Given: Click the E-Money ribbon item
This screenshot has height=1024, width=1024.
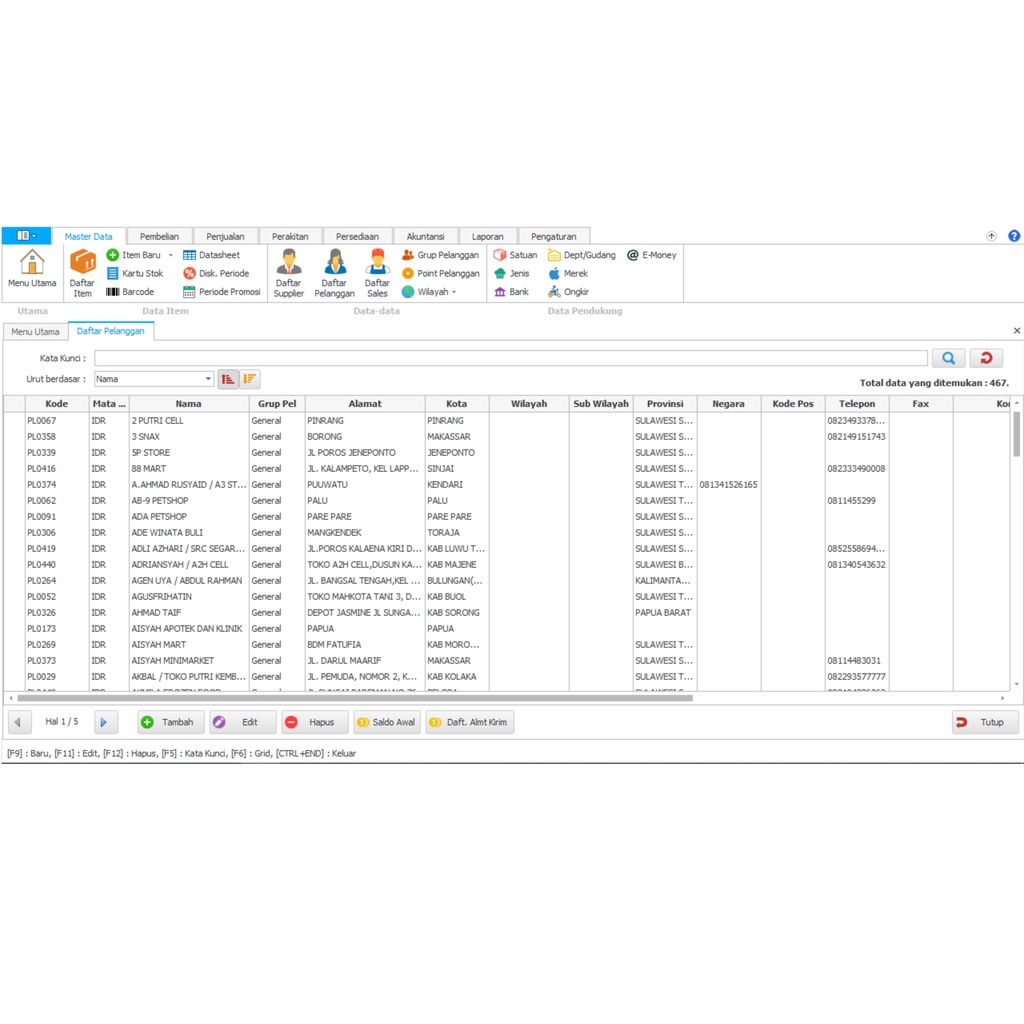Looking at the screenshot, I should [x=652, y=255].
